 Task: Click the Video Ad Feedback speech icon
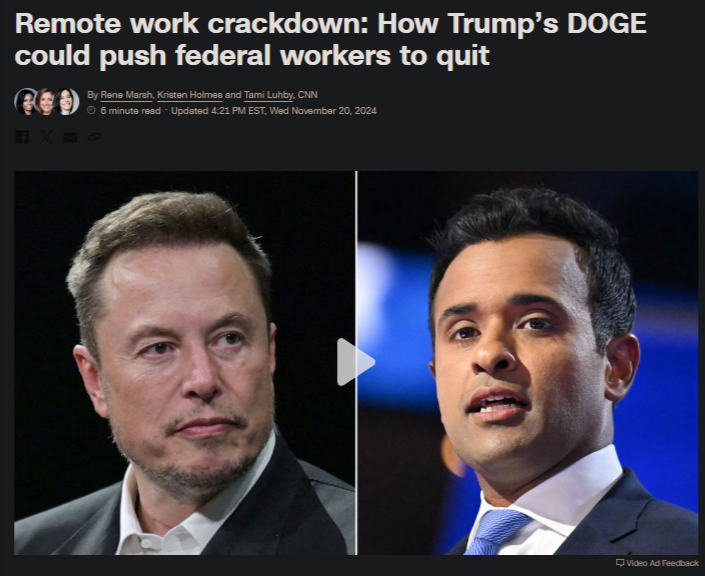point(620,563)
